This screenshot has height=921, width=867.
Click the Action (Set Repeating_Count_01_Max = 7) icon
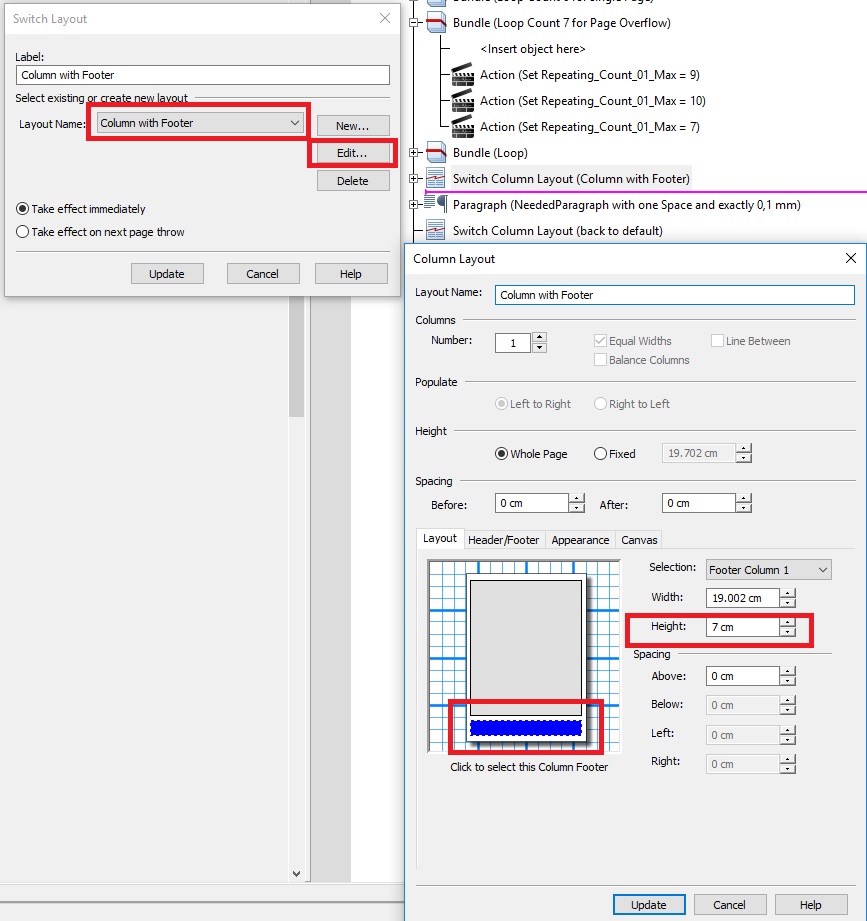tap(461, 127)
